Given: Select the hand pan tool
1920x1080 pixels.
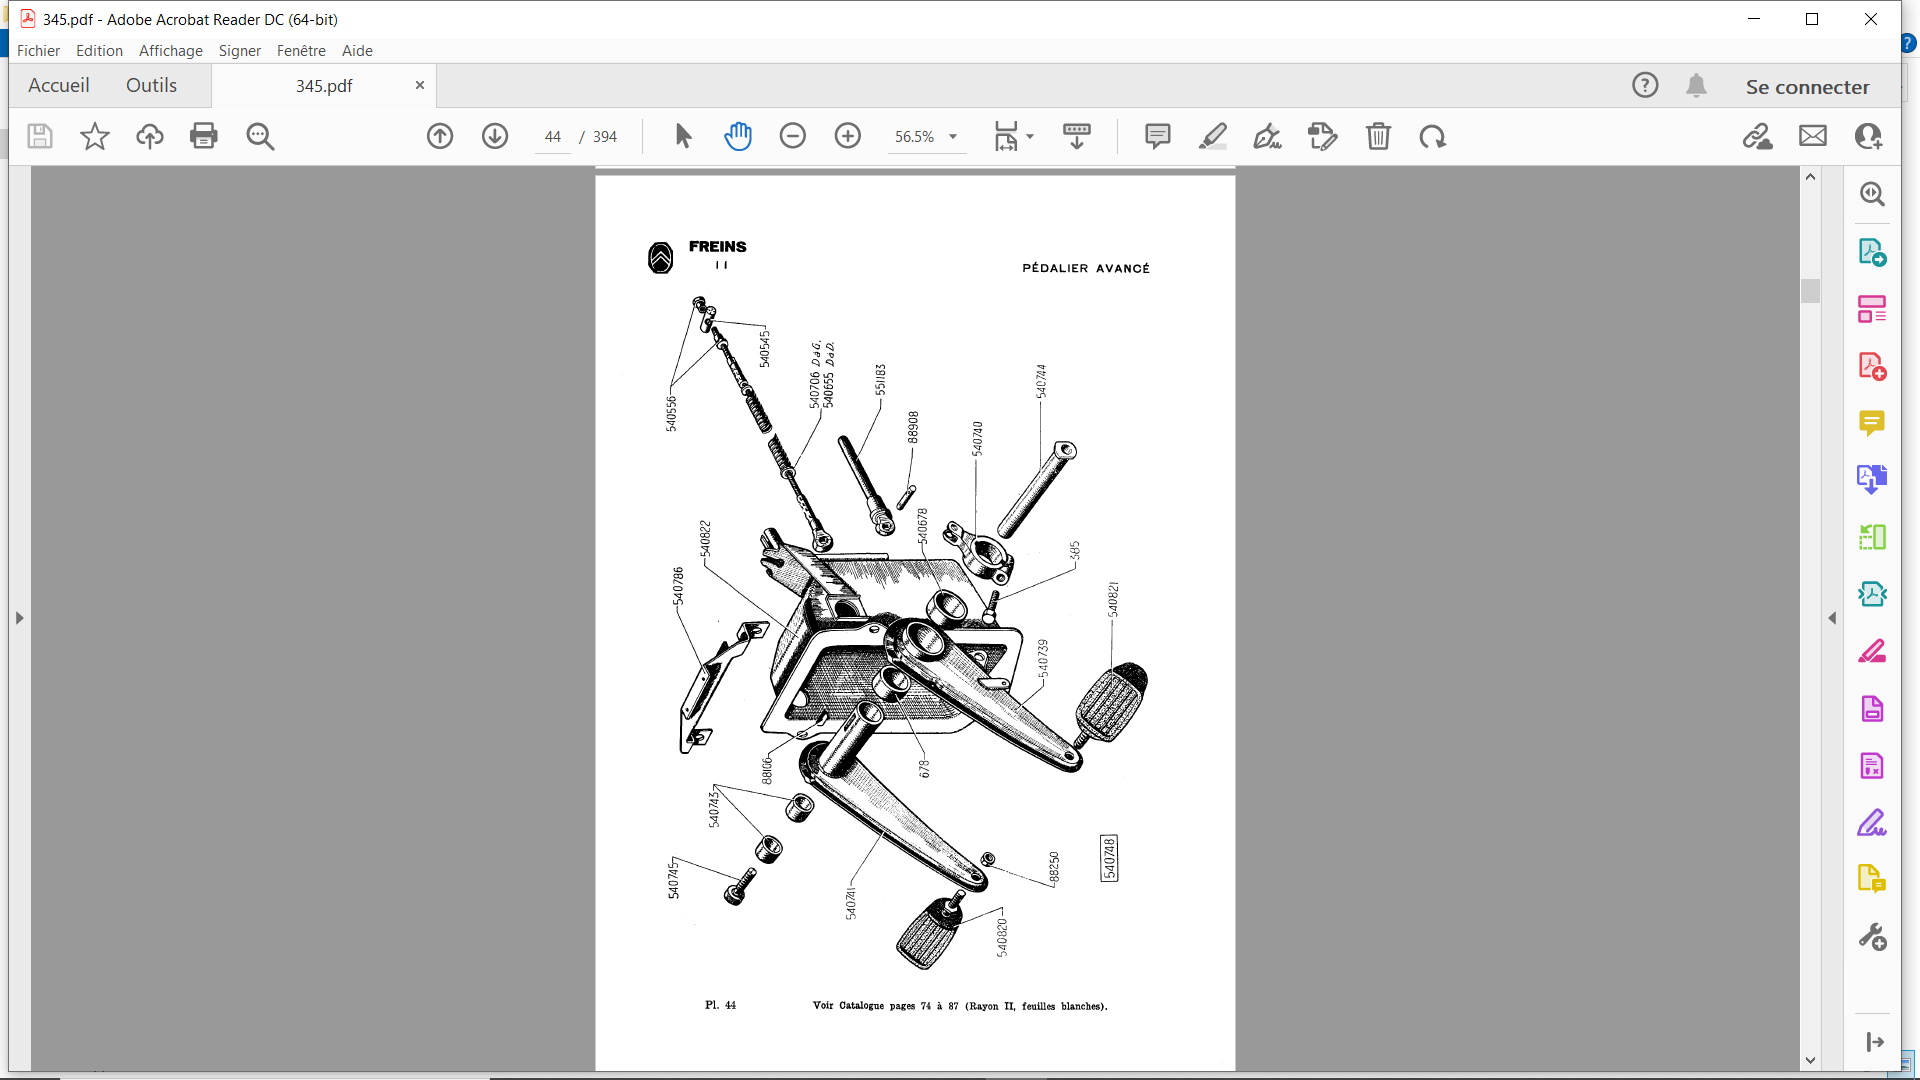Looking at the screenshot, I should pyautogui.click(x=738, y=136).
